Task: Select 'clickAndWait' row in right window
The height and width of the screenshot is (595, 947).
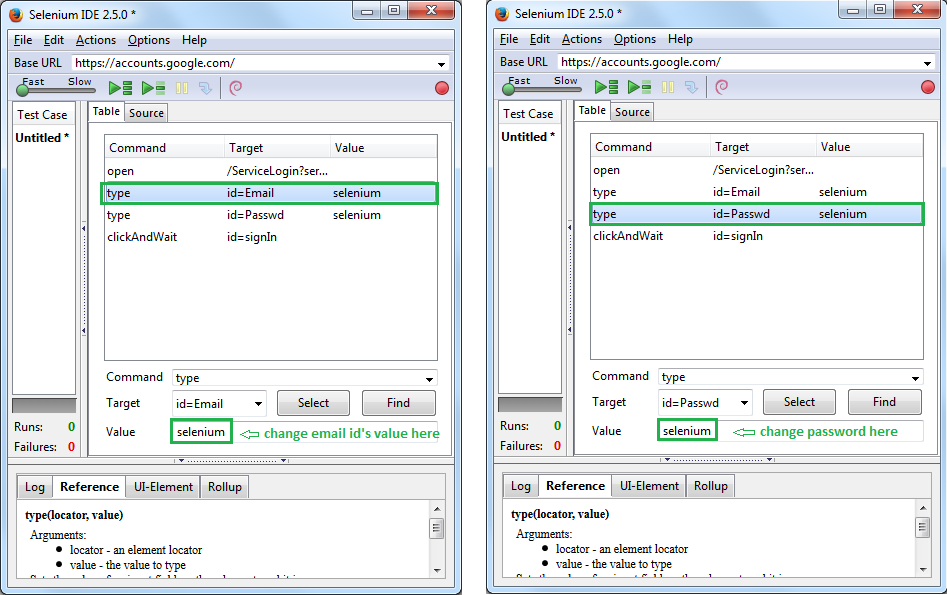Action: click(x=757, y=236)
